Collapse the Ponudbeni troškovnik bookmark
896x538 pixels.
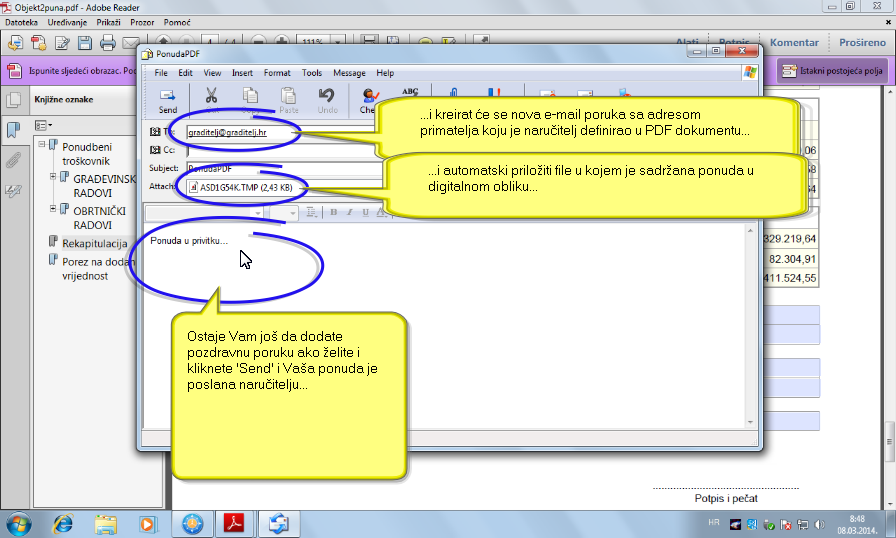coord(42,144)
